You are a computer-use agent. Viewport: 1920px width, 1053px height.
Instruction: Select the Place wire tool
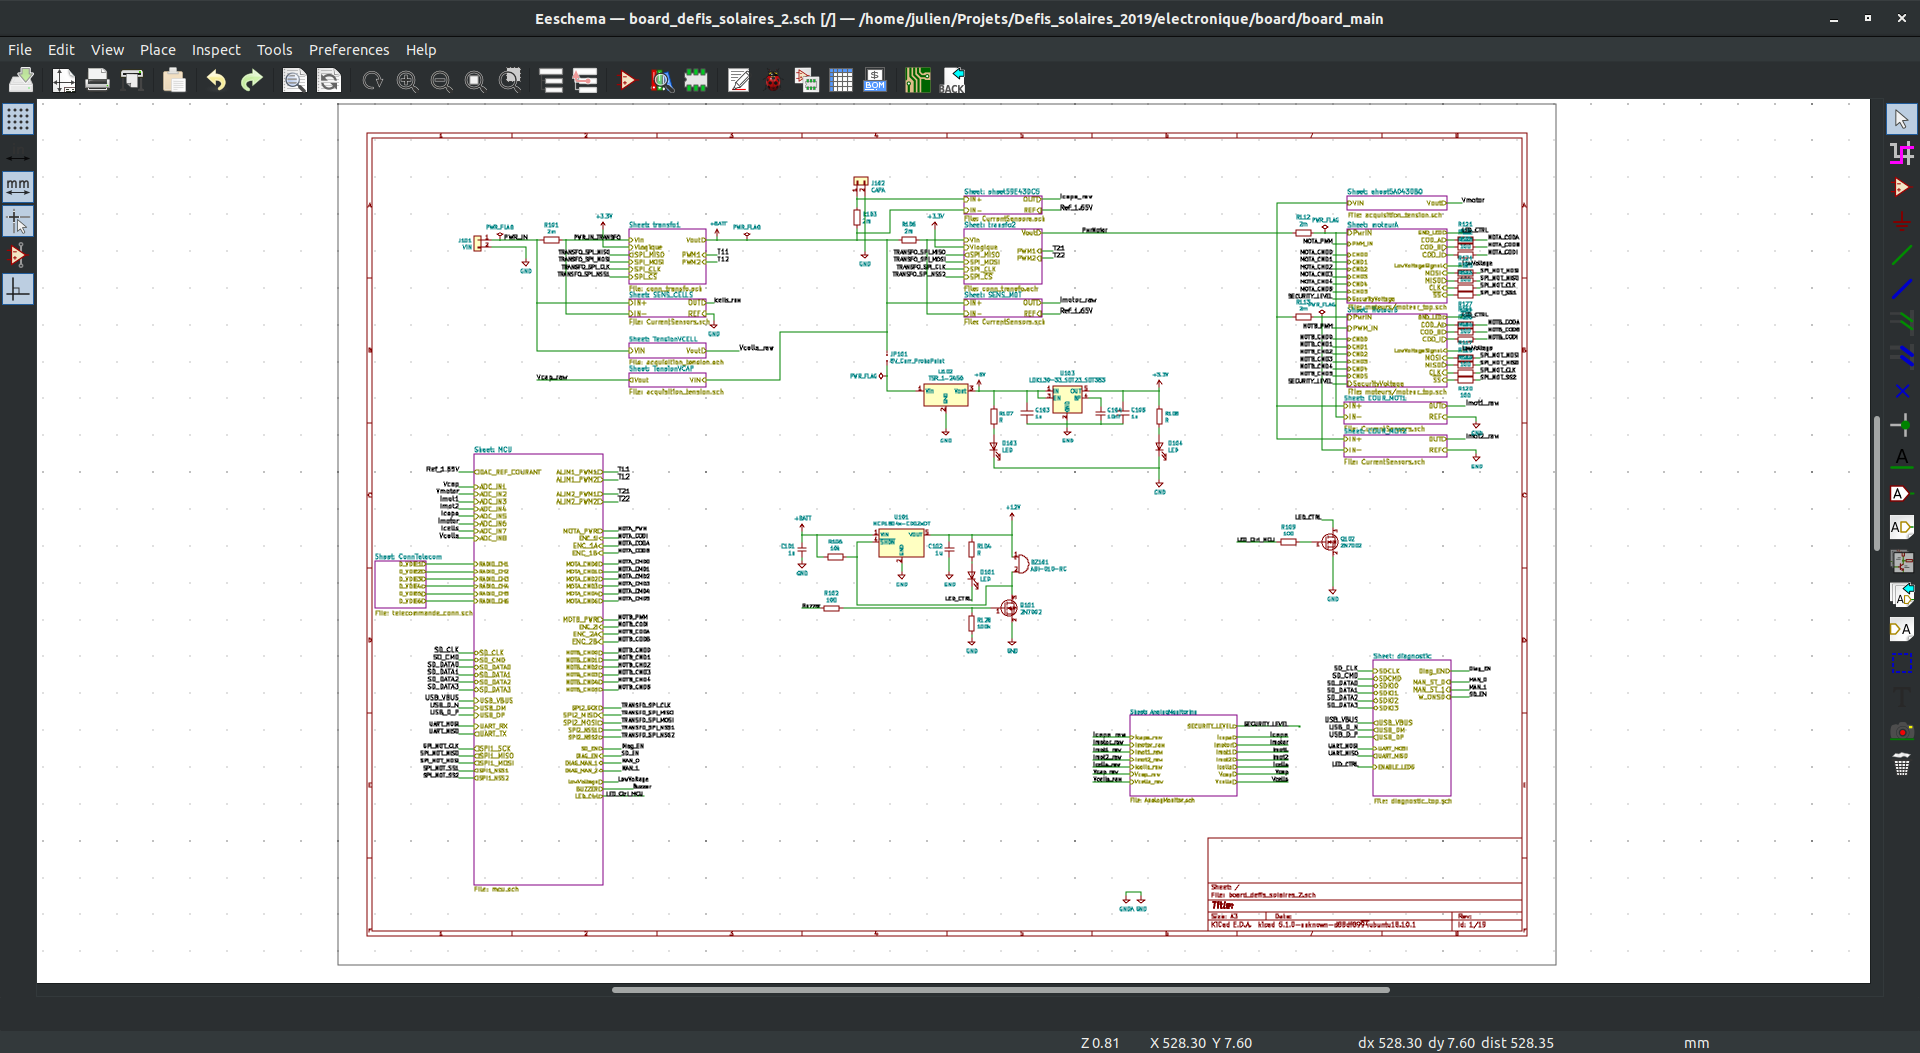coord(1901,256)
